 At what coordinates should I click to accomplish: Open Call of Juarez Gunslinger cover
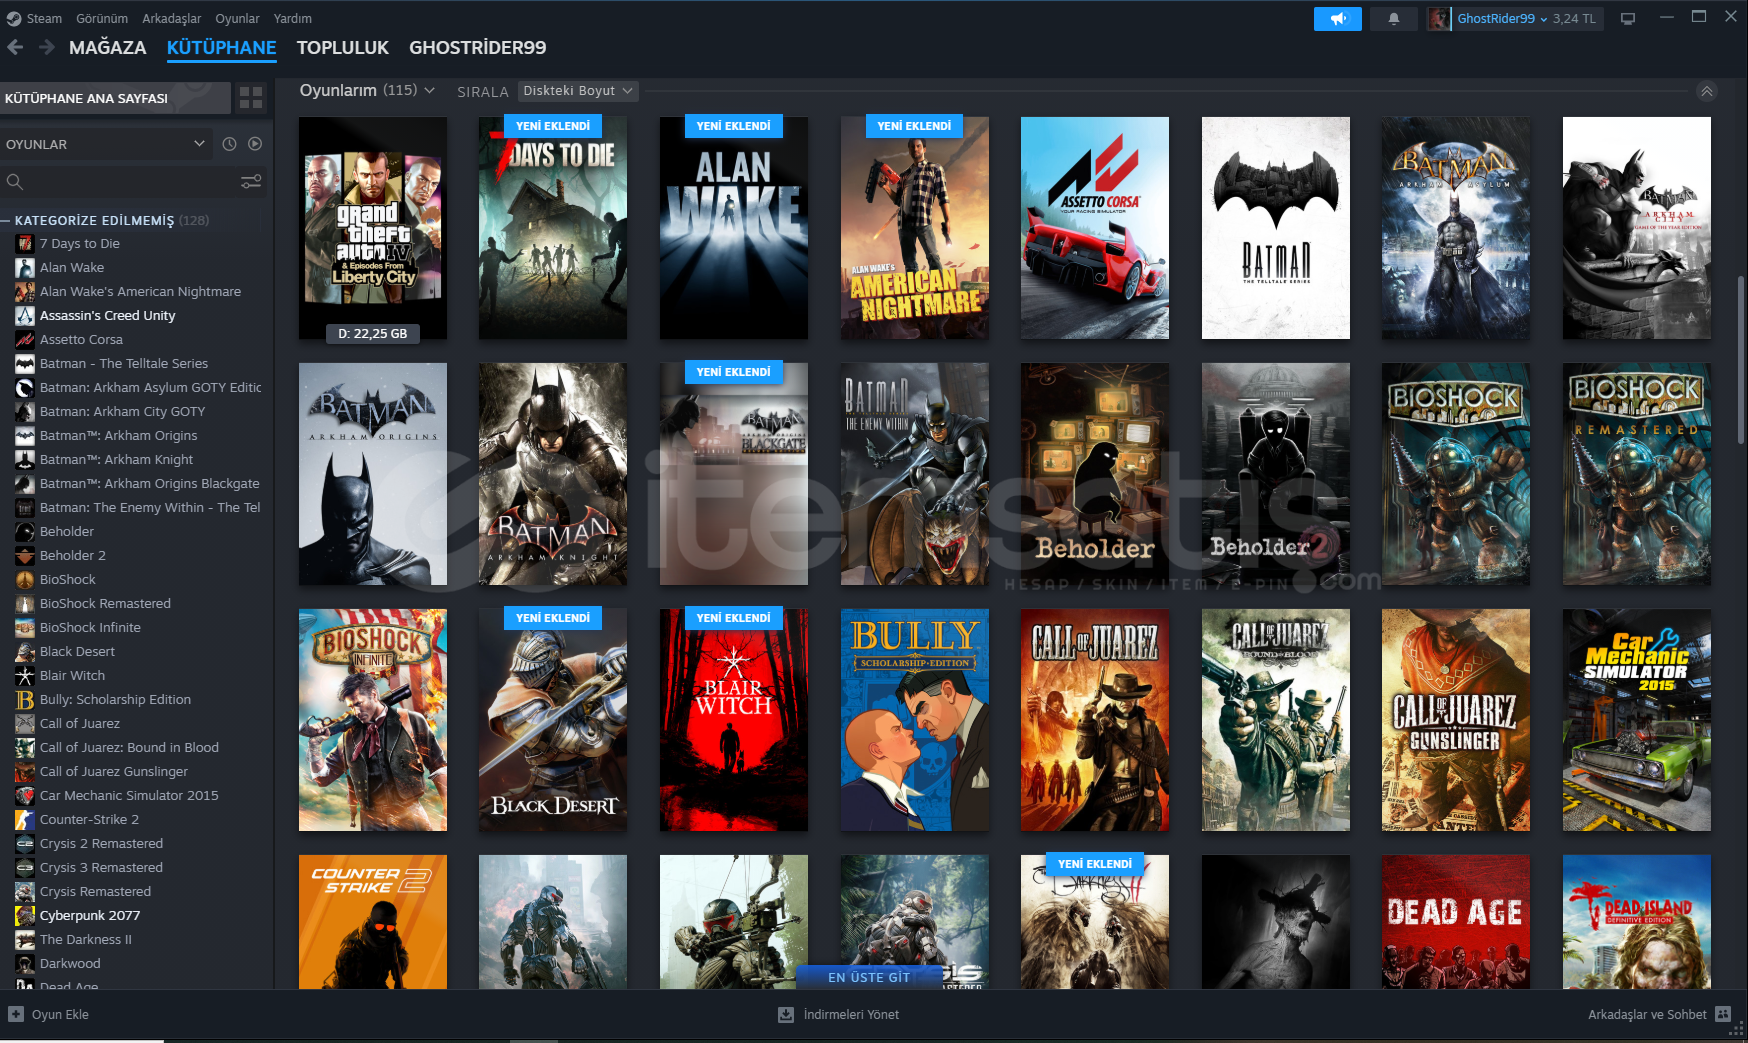pos(1456,720)
